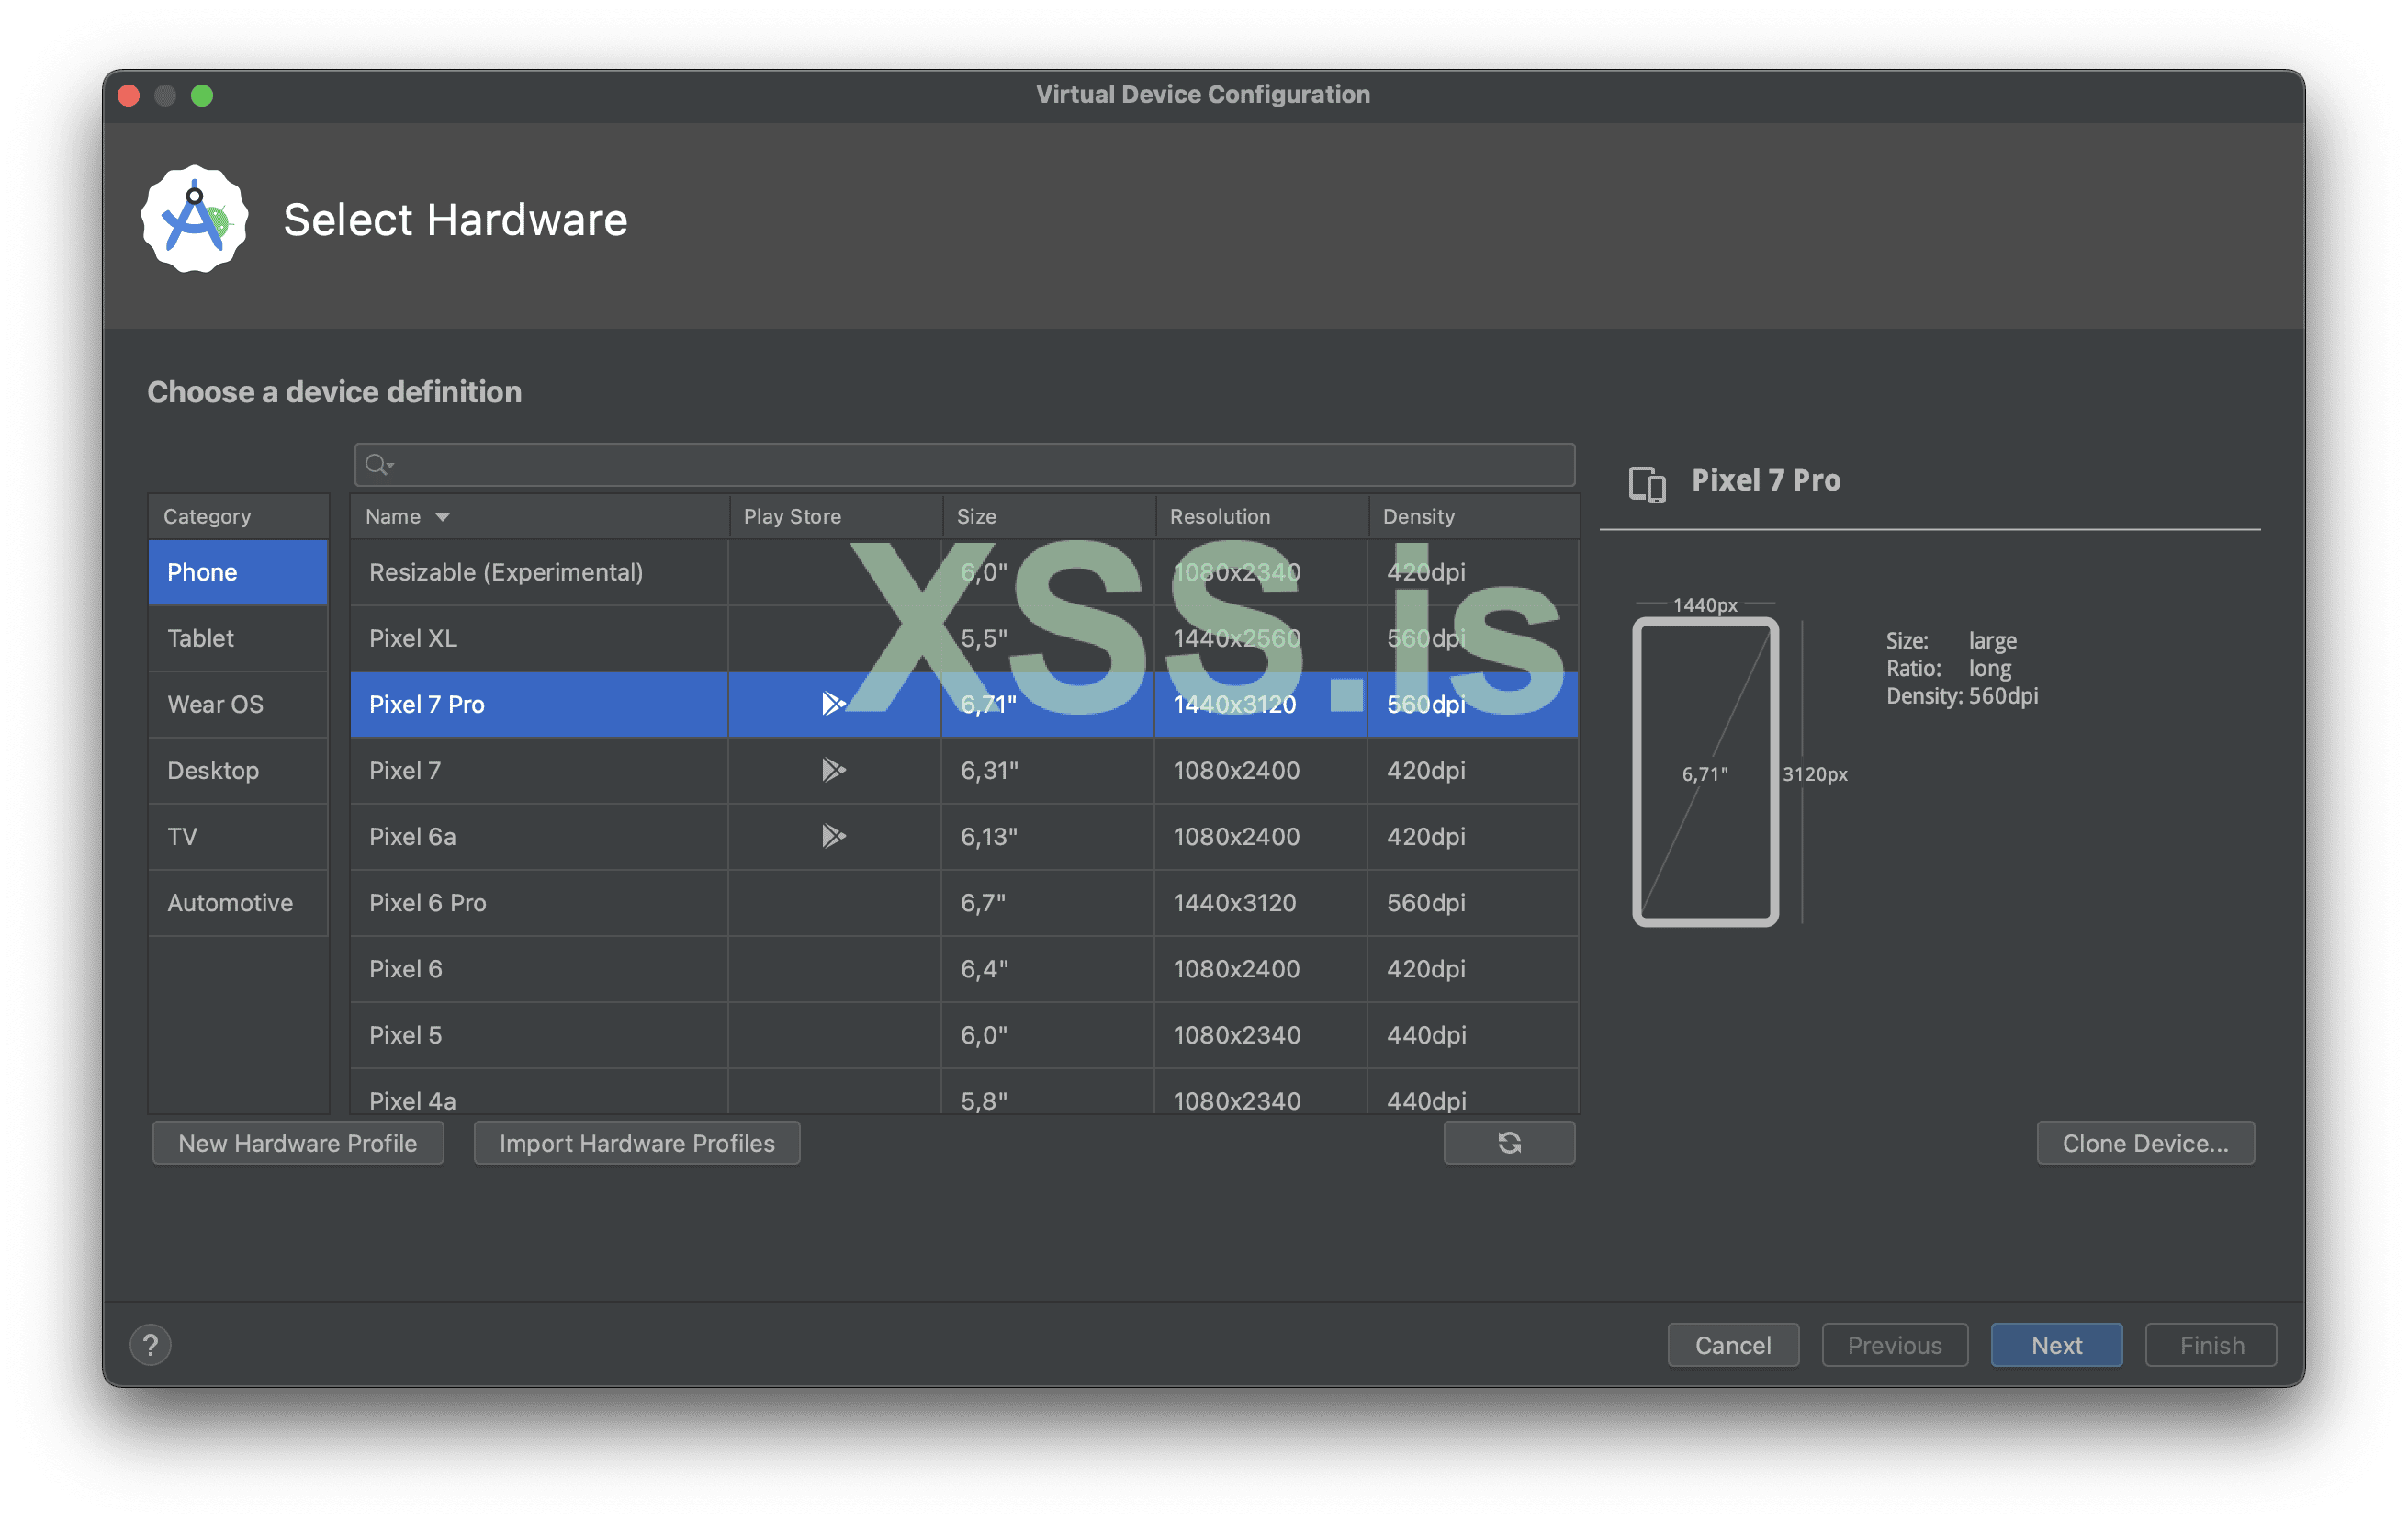The width and height of the screenshot is (2408, 1523).
Task: Sort device list by Density column
Action: point(1418,517)
